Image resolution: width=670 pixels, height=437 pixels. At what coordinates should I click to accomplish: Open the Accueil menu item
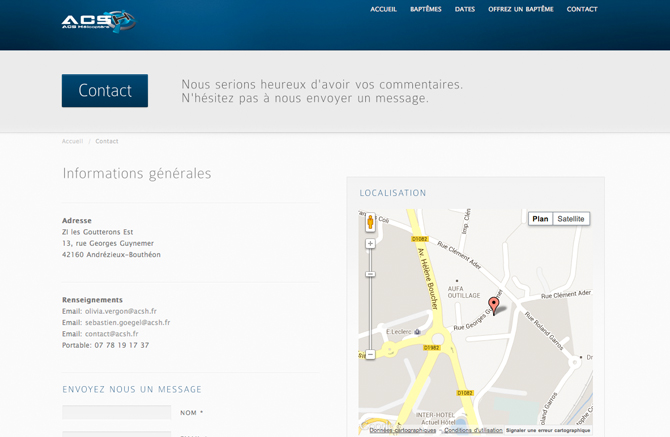click(x=383, y=9)
